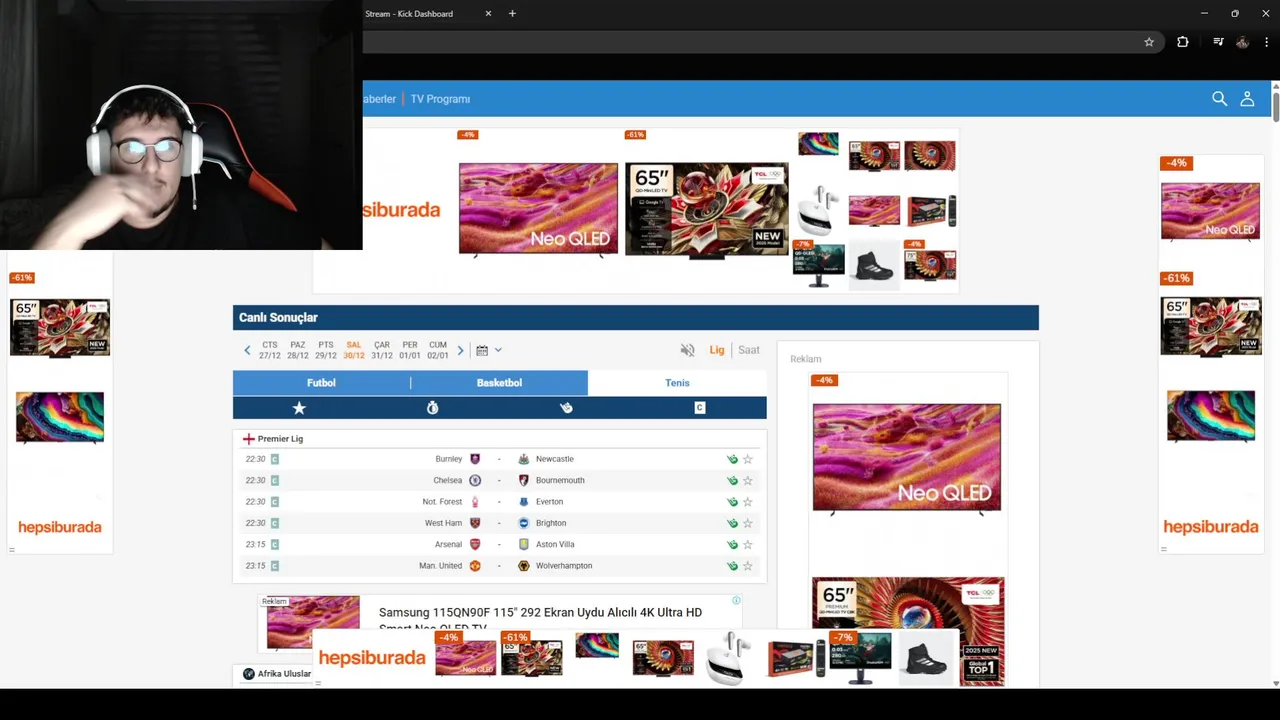
Task: Sort matches by Saat
Action: click(x=749, y=350)
